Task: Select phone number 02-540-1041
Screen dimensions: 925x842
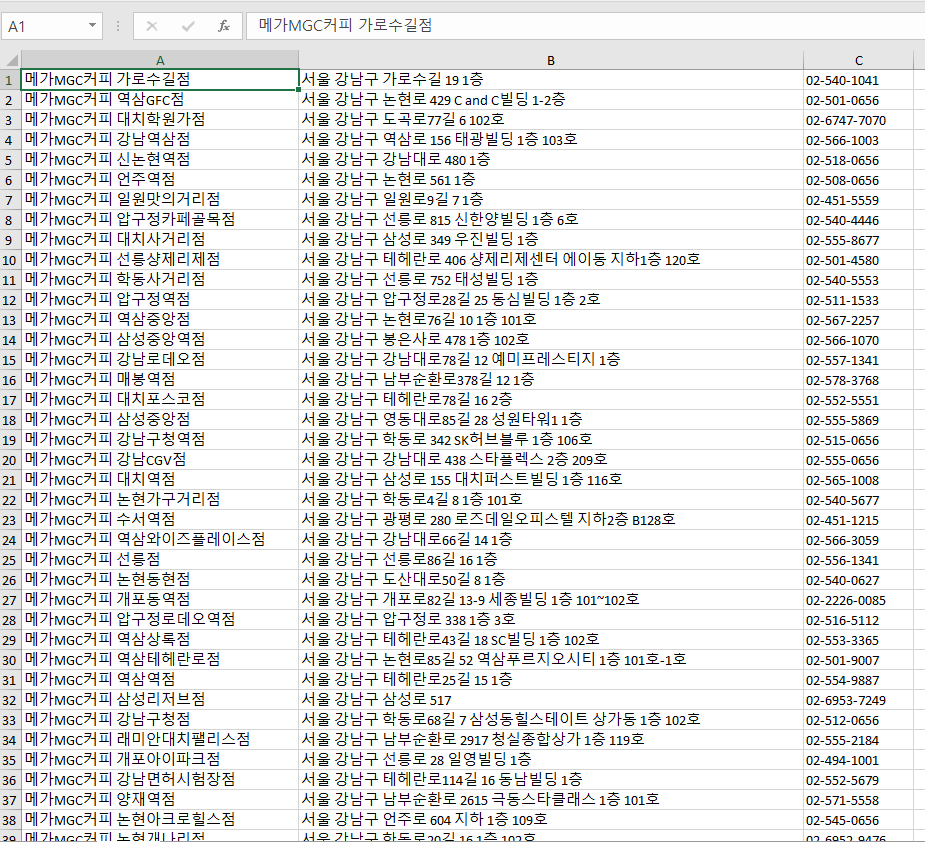Action: 858,80
